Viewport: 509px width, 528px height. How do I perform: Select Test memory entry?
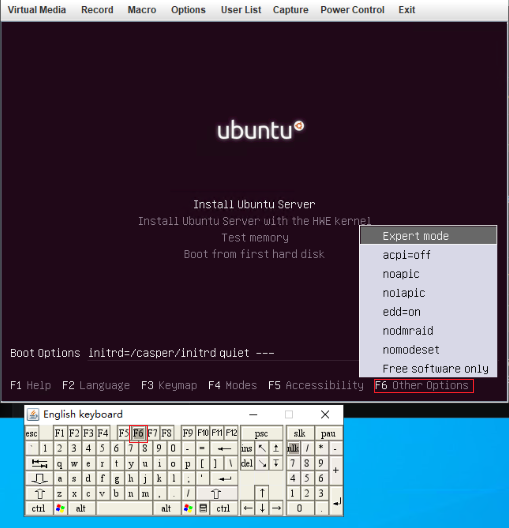click(x=255, y=238)
